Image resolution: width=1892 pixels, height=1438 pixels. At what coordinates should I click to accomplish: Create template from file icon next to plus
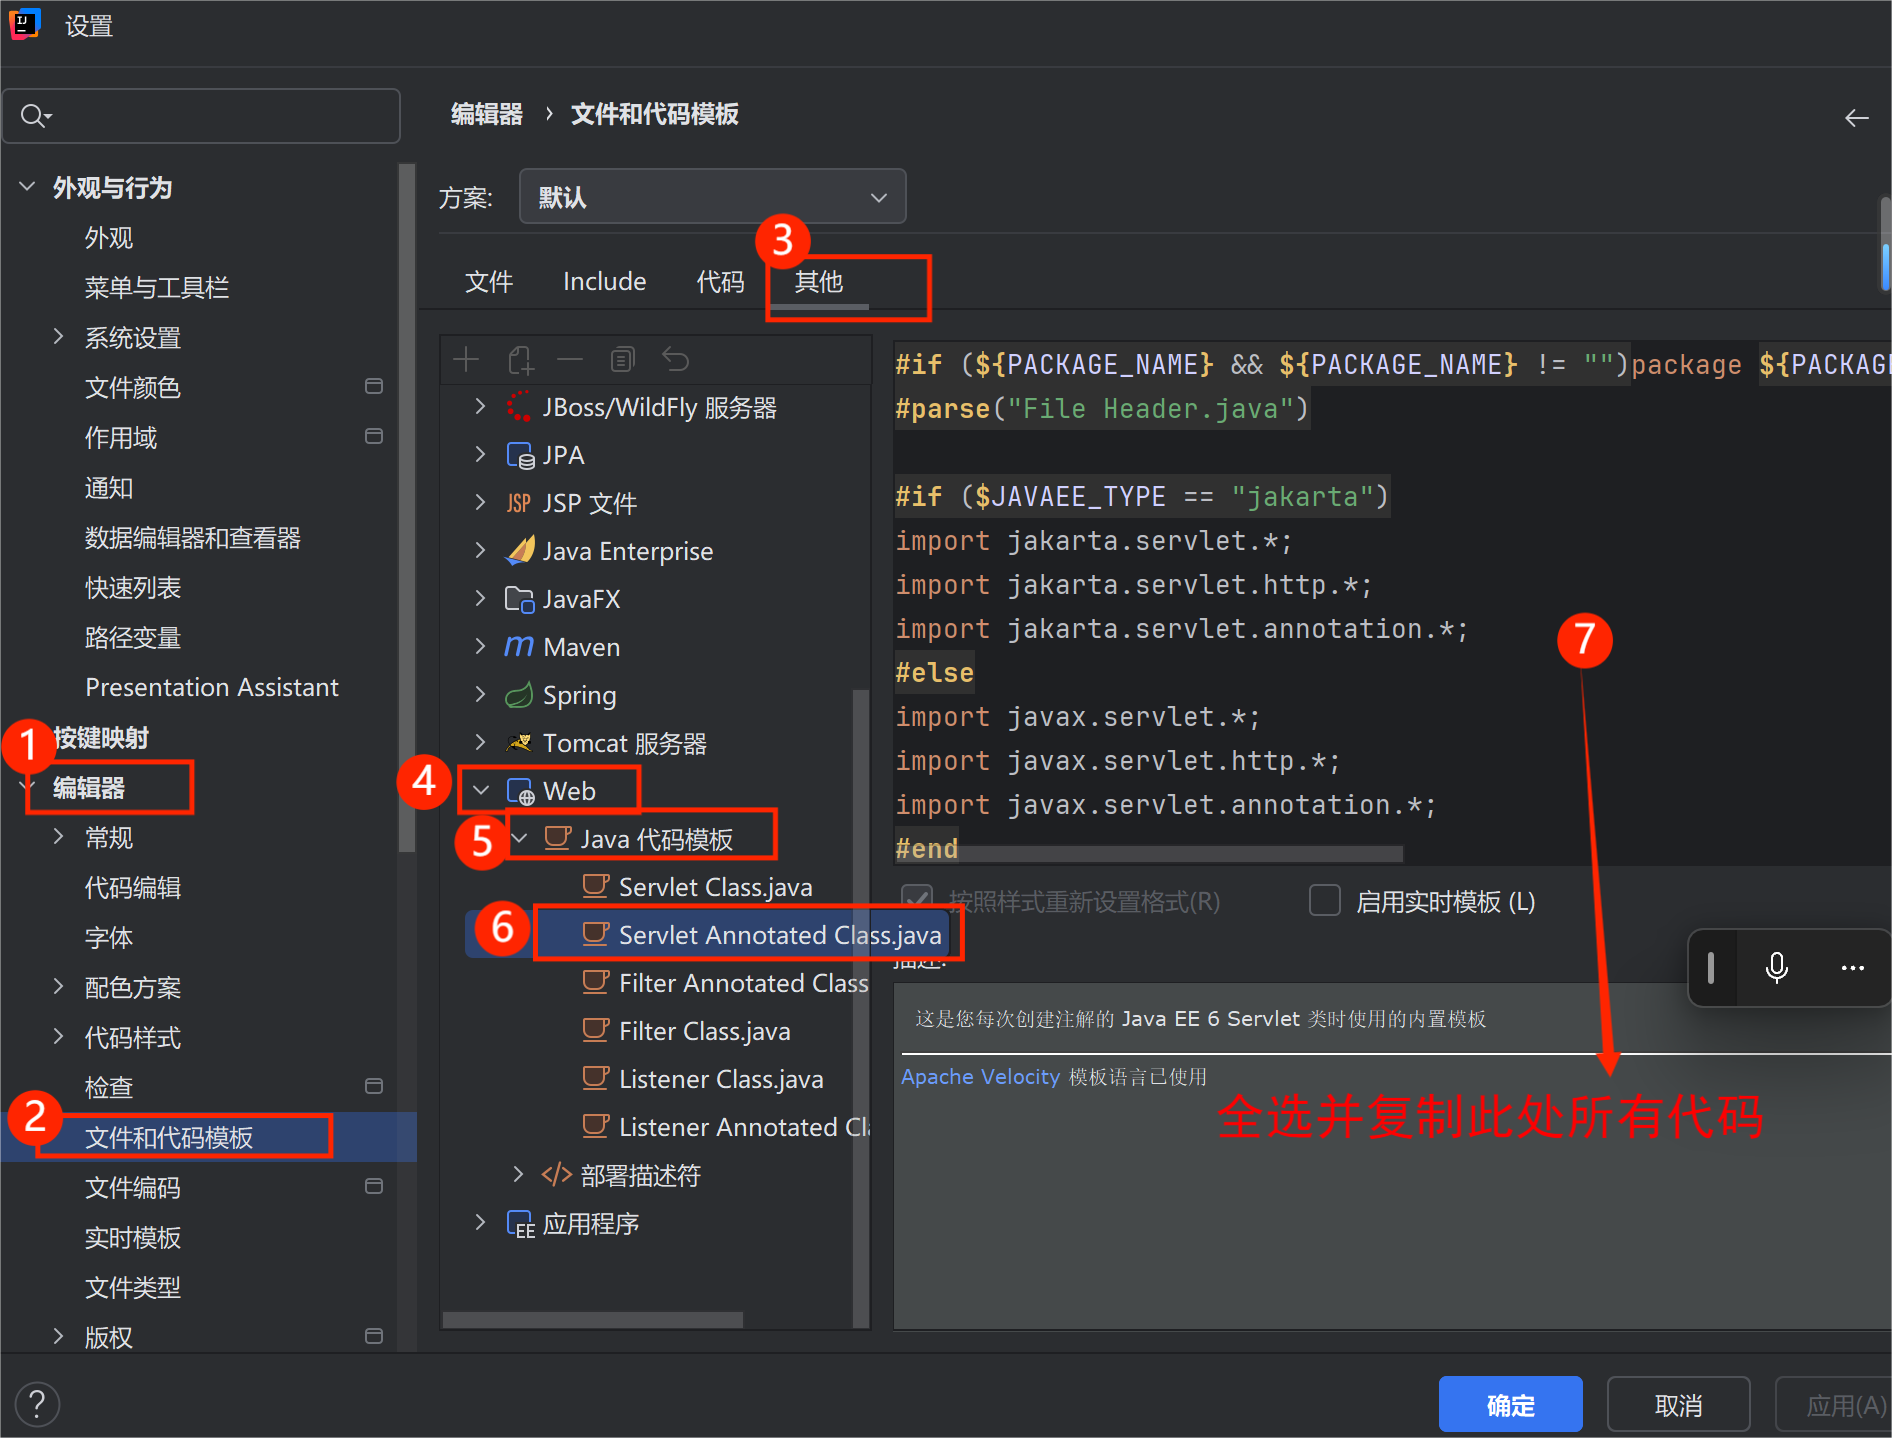coord(521,360)
